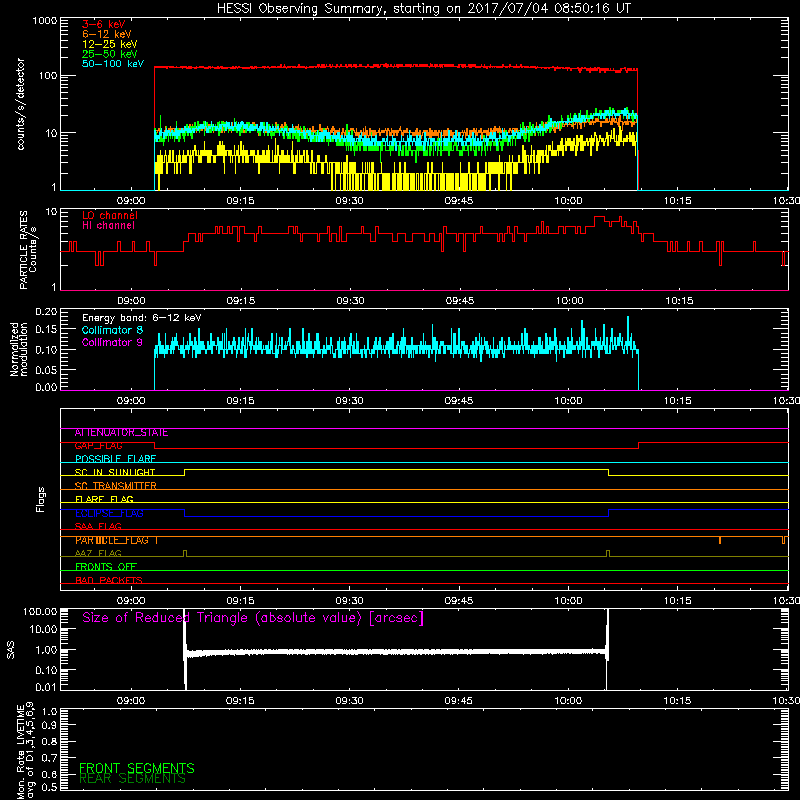Click '10:00' time label under Flags panel

[x=568, y=601]
